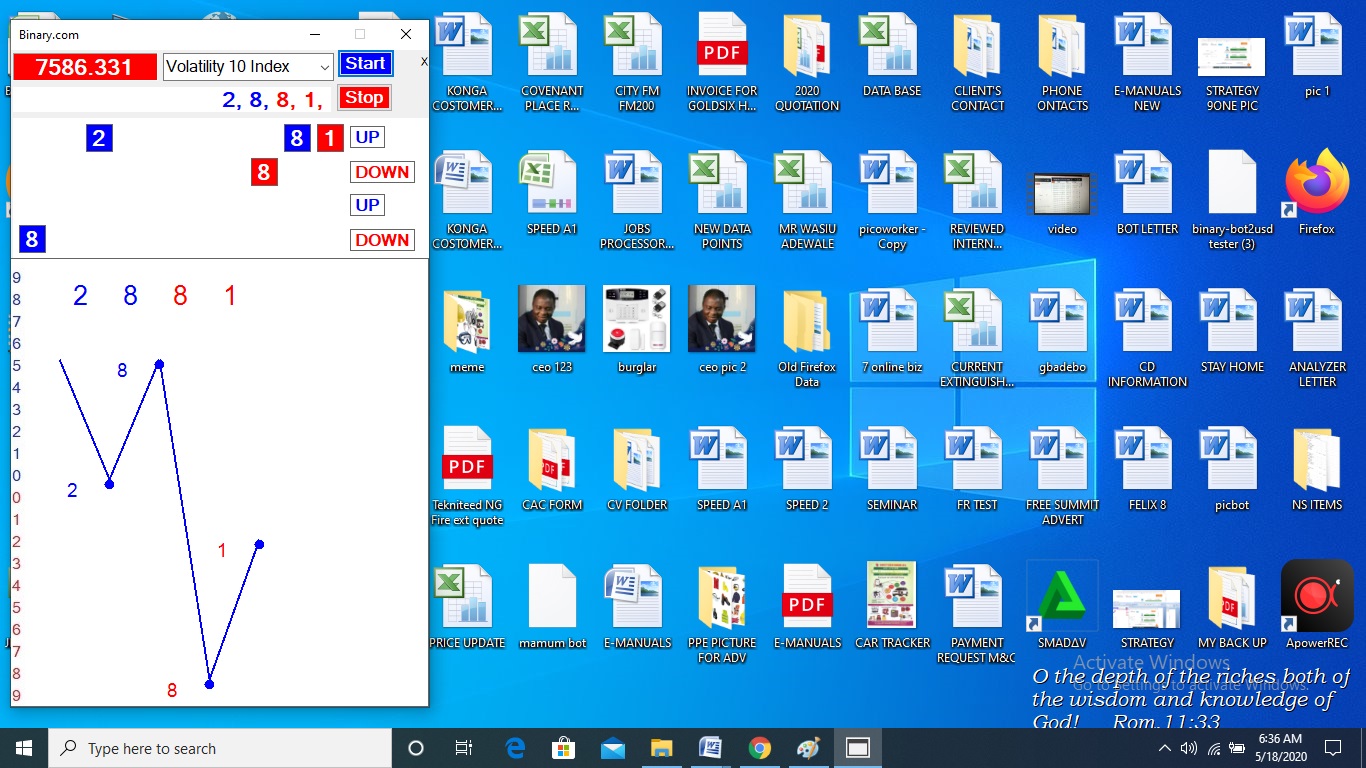Open the STAY HOME Word document
The image size is (1366, 768).
1232,331
